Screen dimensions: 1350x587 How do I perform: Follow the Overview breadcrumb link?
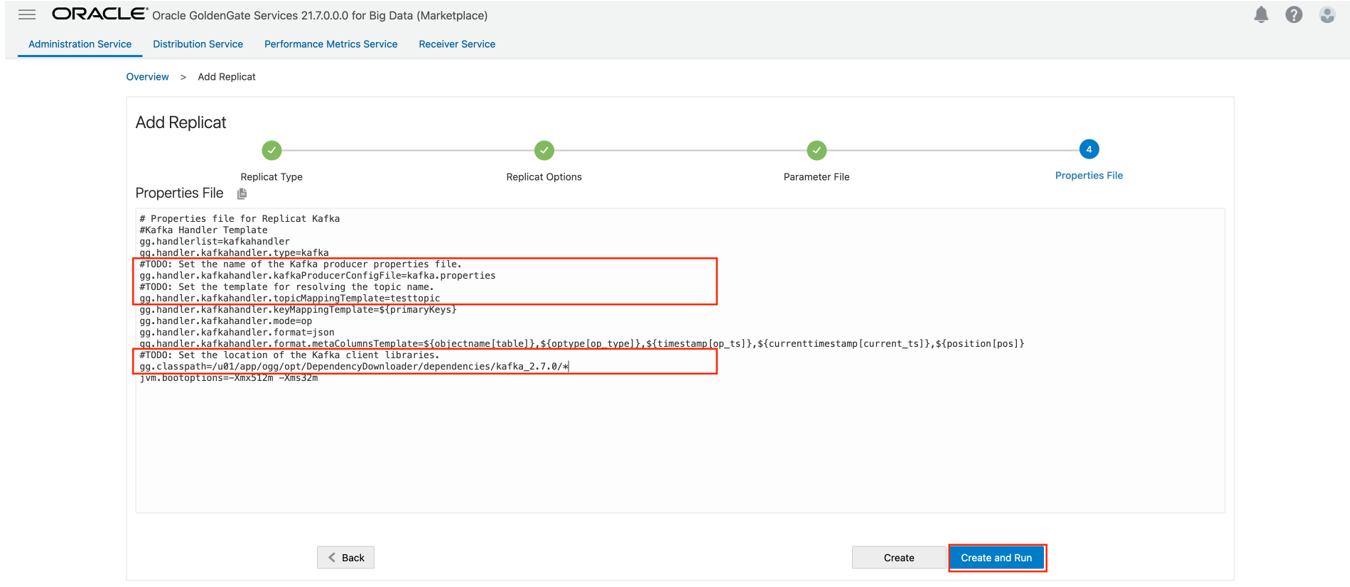(147, 77)
